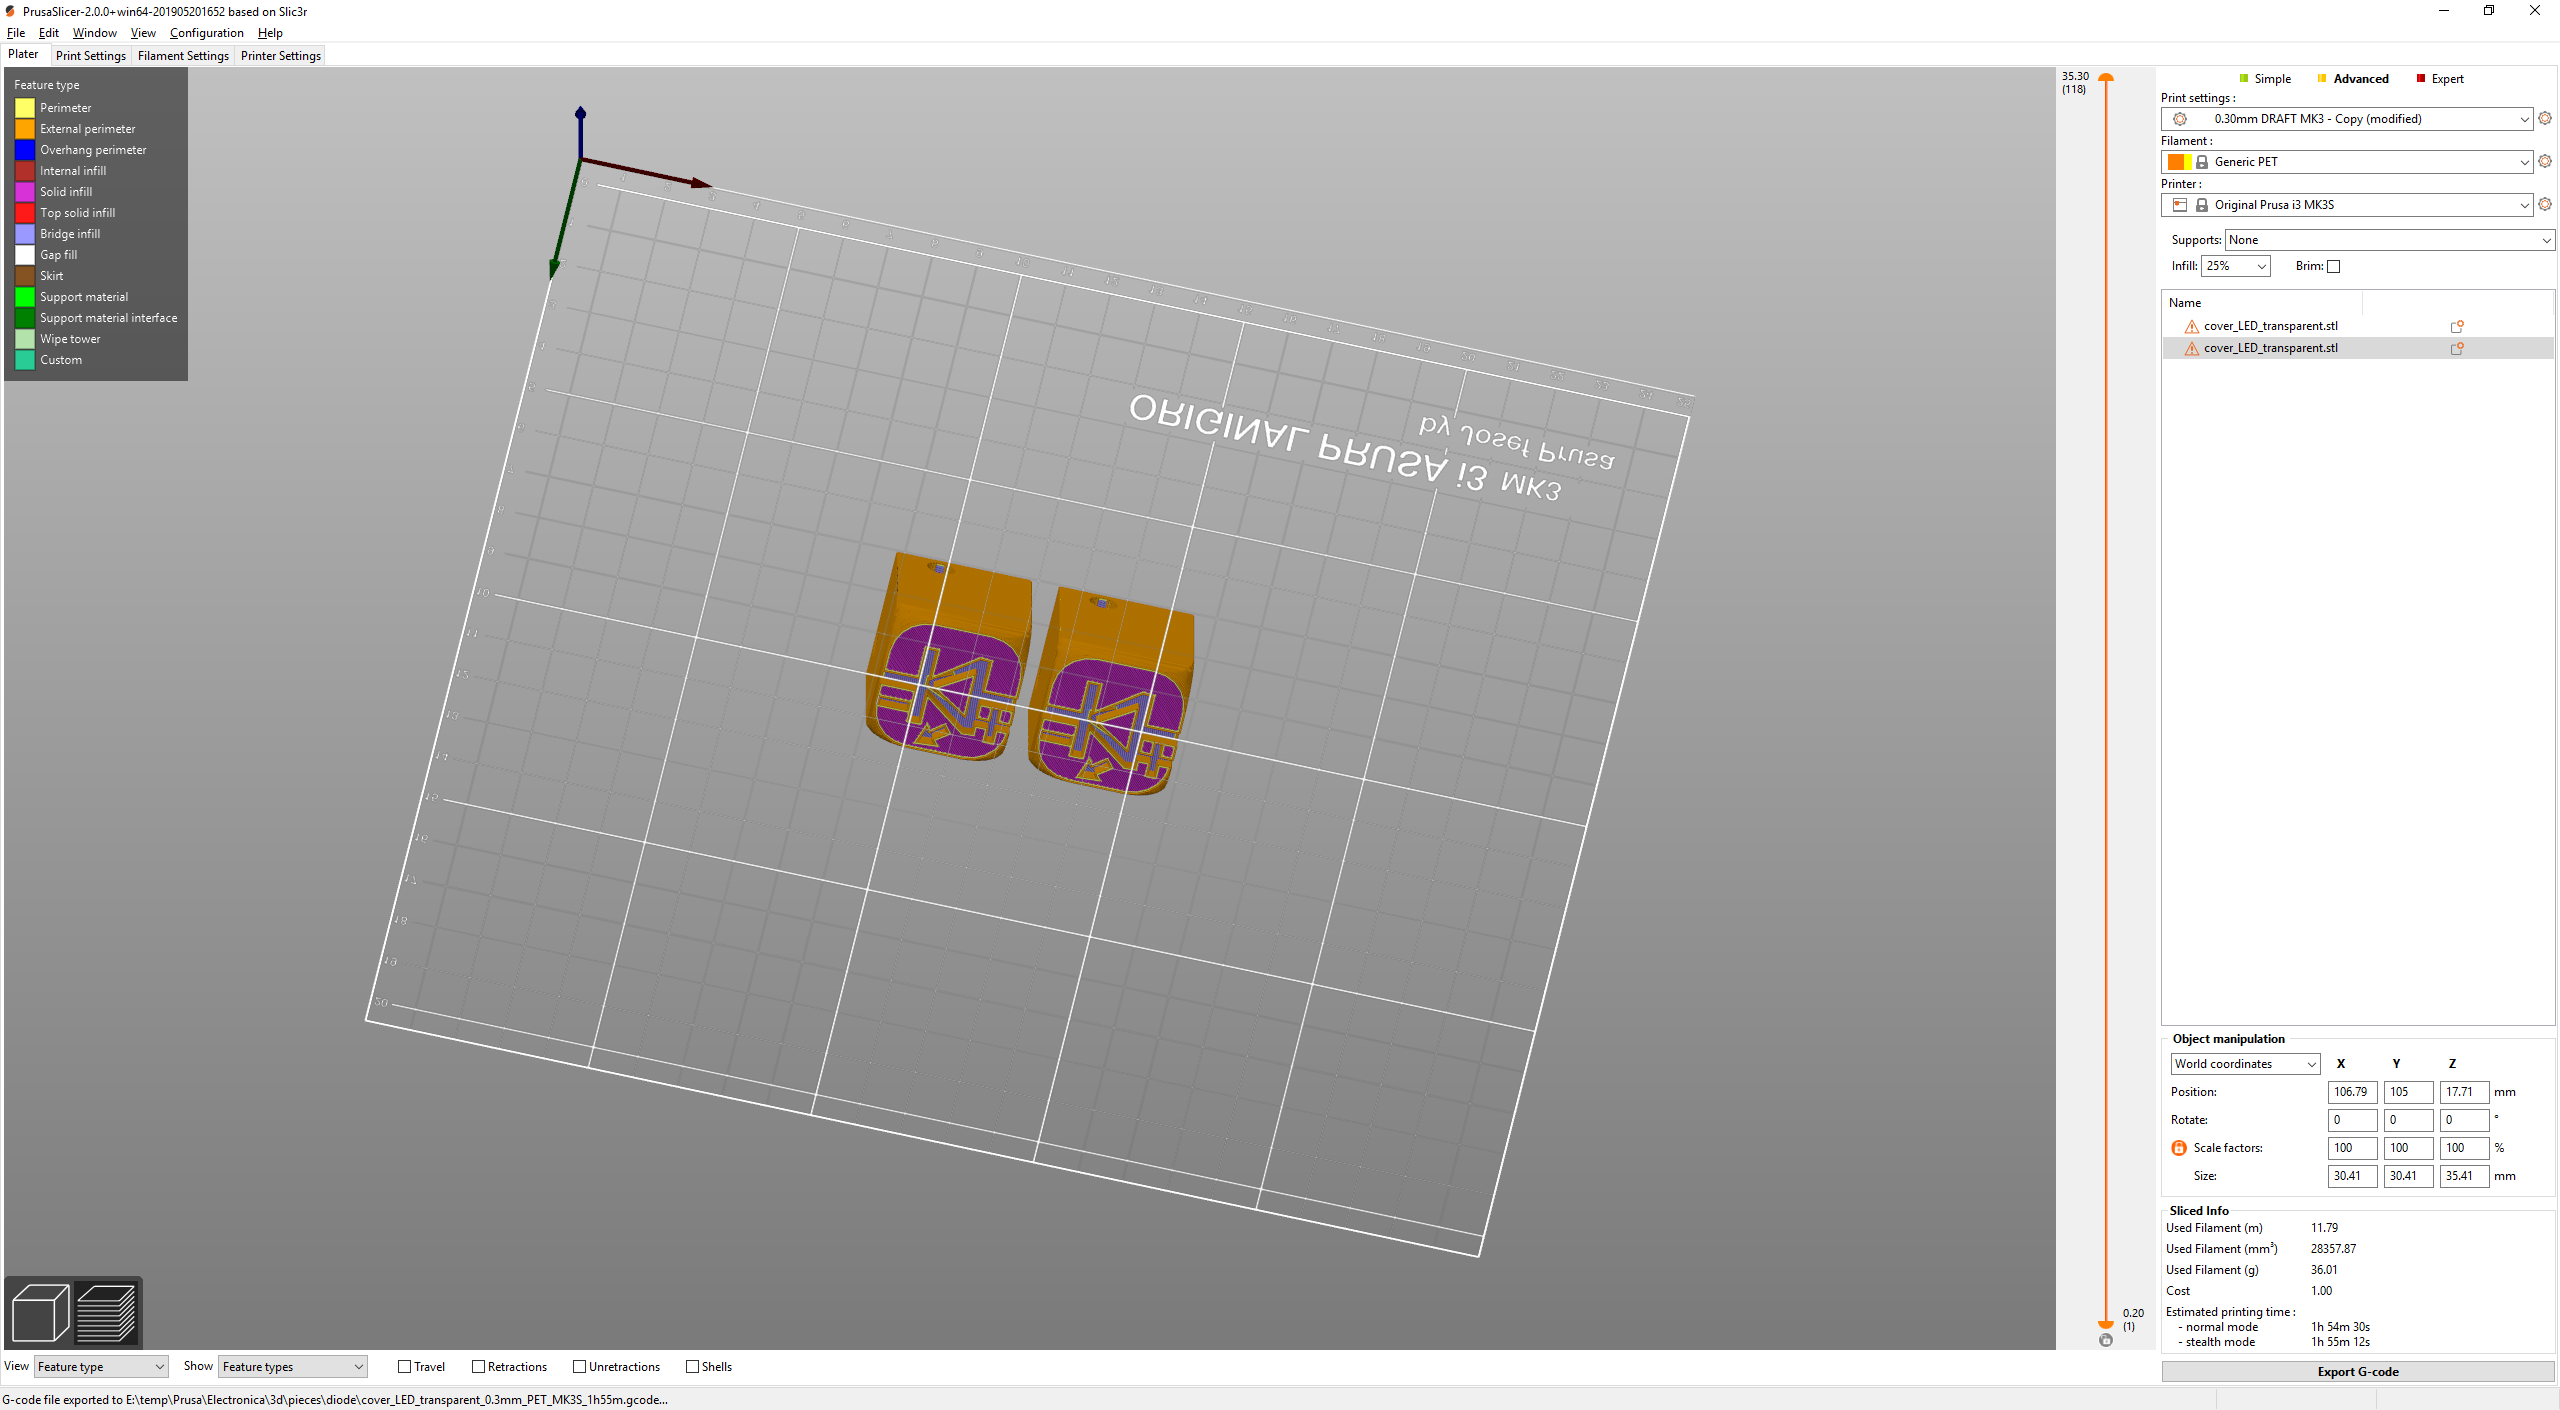Click the gear icon inside the Print settings dropdown
The height and width of the screenshot is (1410, 2560).
pos(2179,119)
